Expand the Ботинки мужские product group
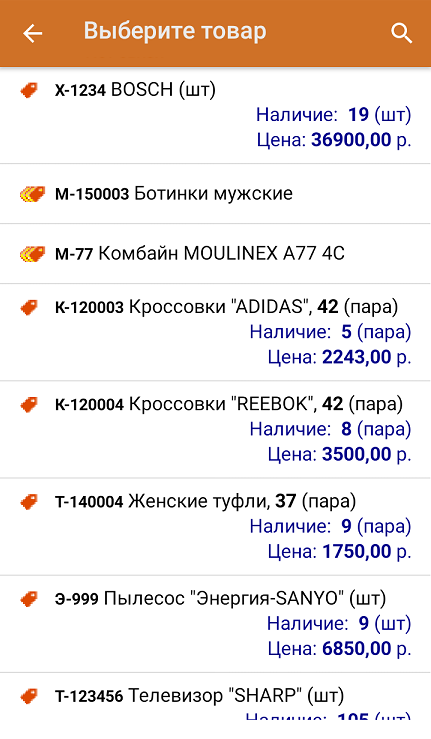 (216, 194)
